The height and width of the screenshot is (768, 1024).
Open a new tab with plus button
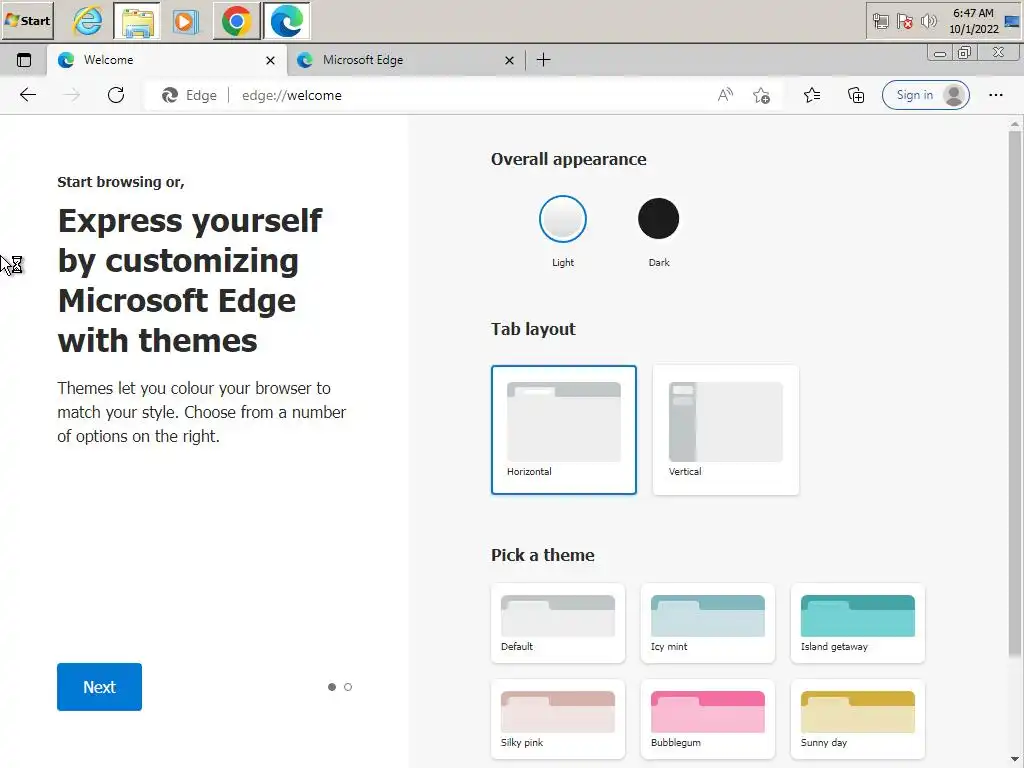pos(543,60)
